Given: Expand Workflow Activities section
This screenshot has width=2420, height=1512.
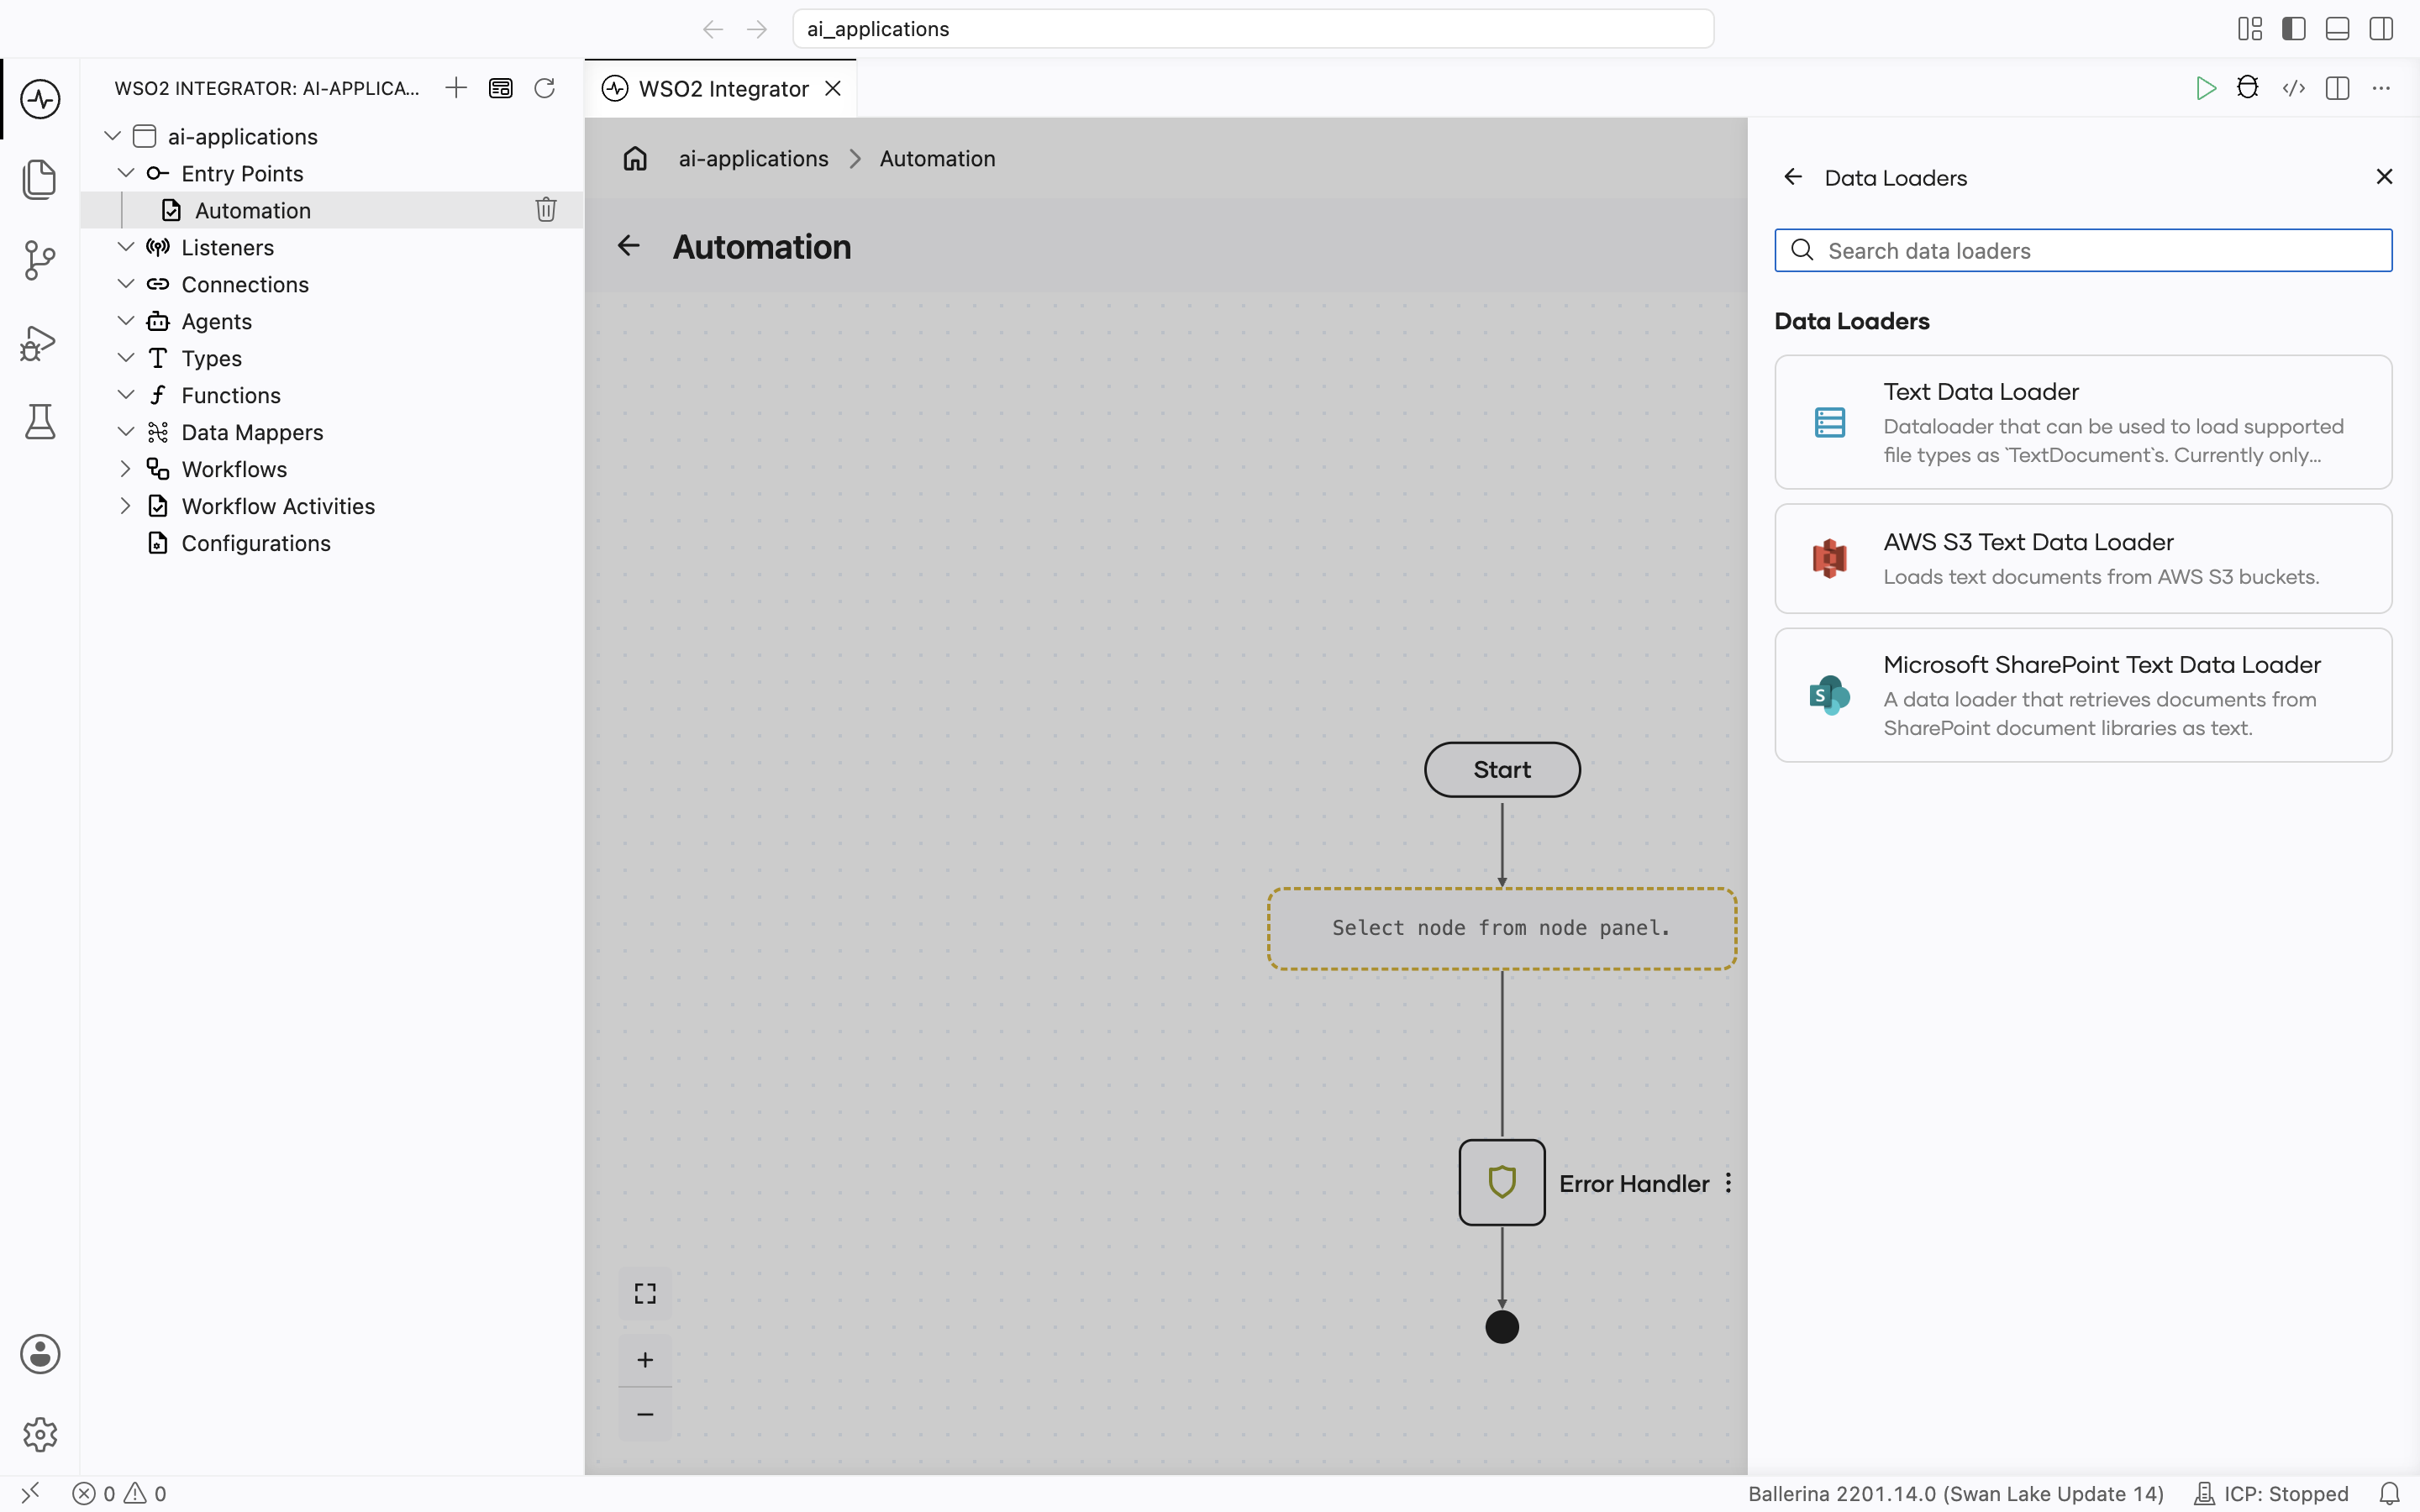Looking at the screenshot, I should (x=126, y=506).
